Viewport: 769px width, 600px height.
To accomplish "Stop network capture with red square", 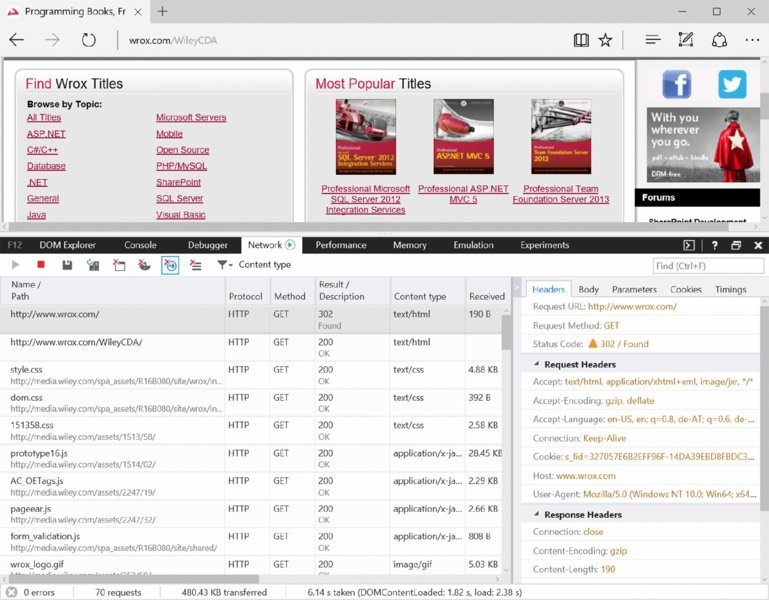I will click(x=41, y=265).
